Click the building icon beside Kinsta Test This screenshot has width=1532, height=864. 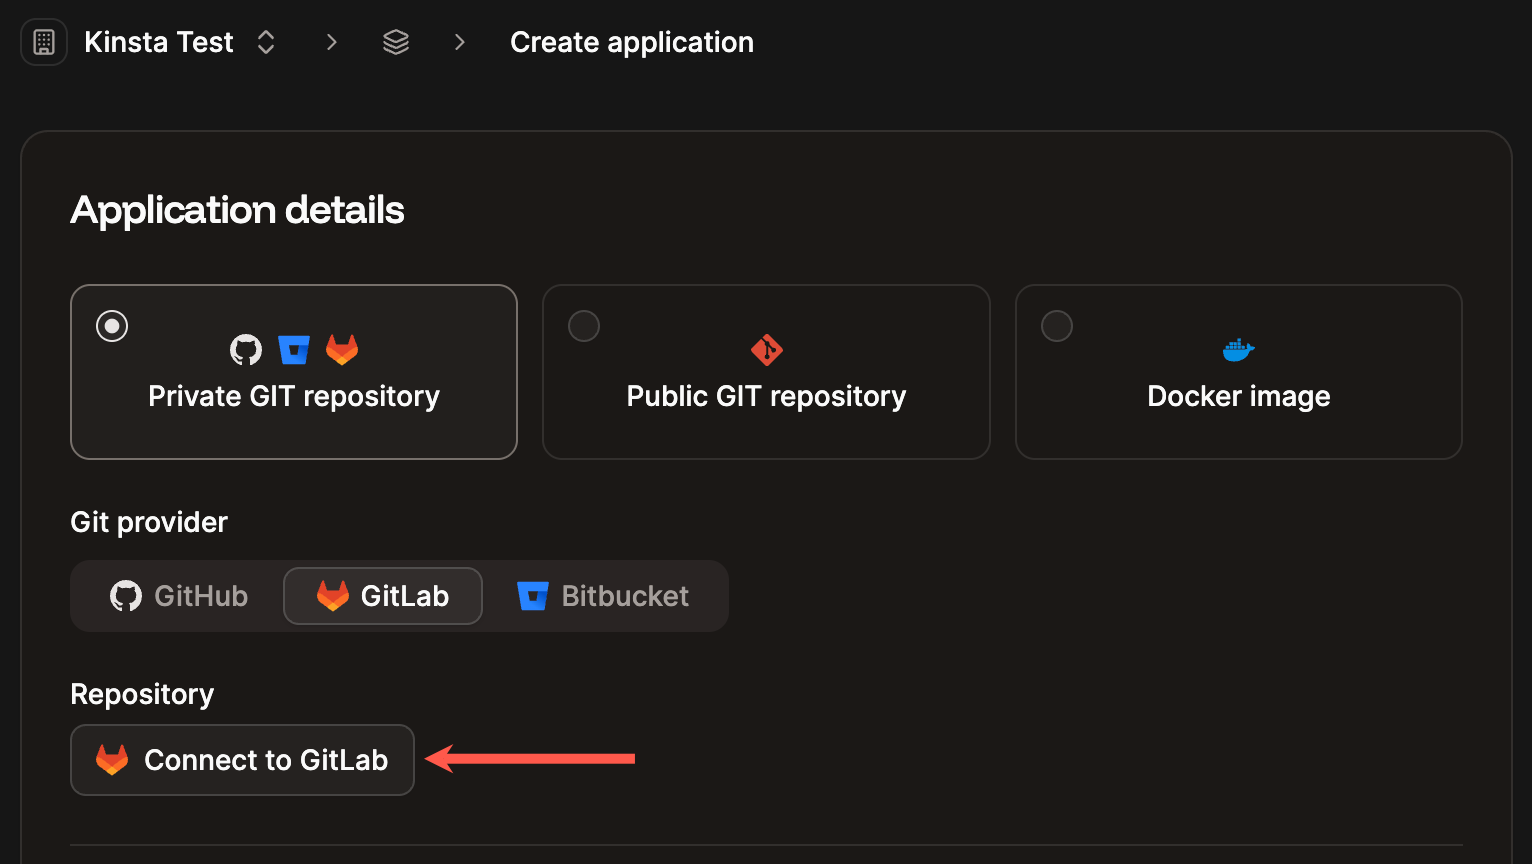tap(43, 41)
